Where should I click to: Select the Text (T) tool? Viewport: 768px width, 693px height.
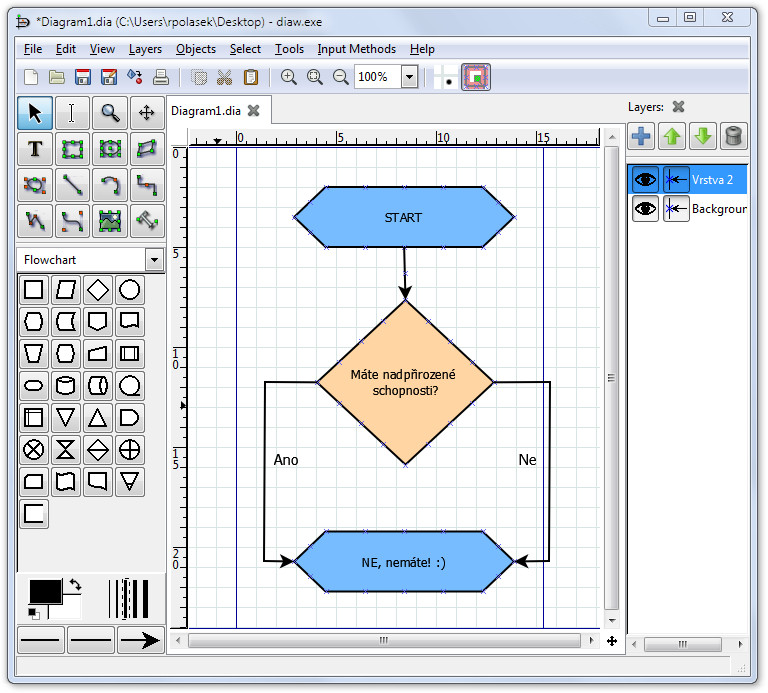(x=35, y=149)
